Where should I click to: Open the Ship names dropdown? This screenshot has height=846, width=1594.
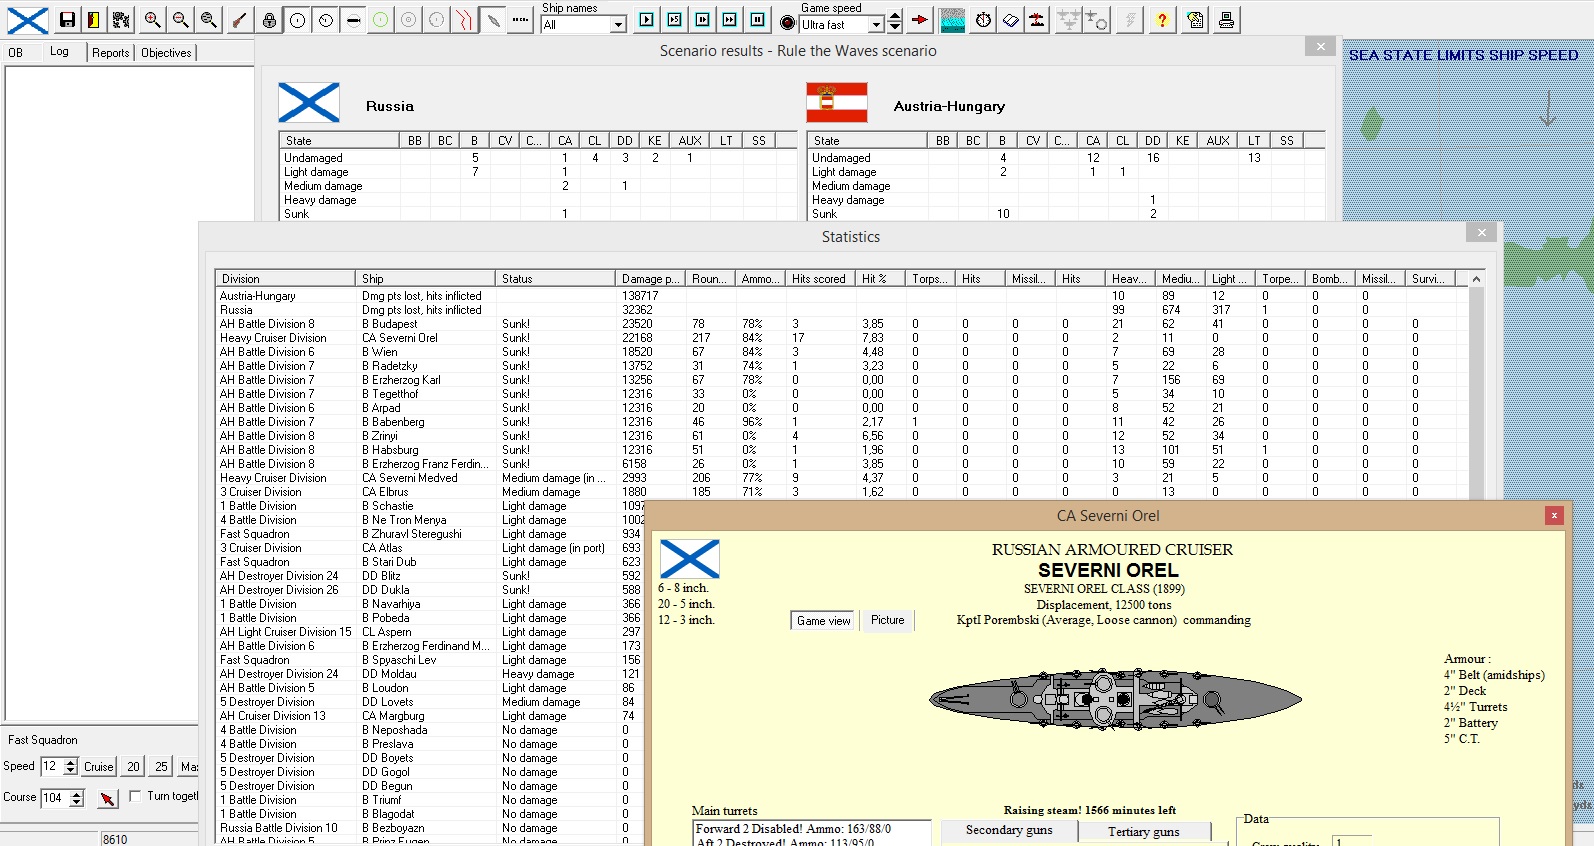[618, 25]
